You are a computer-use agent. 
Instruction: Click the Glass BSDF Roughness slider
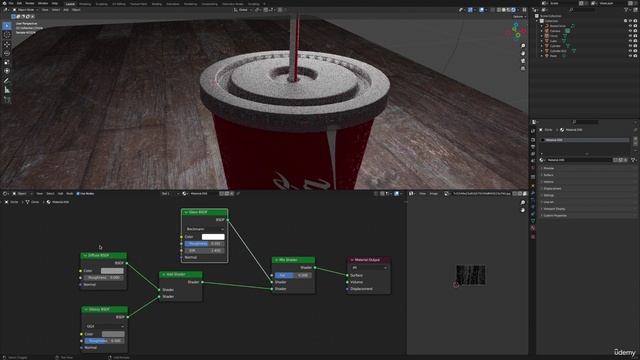(204, 244)
